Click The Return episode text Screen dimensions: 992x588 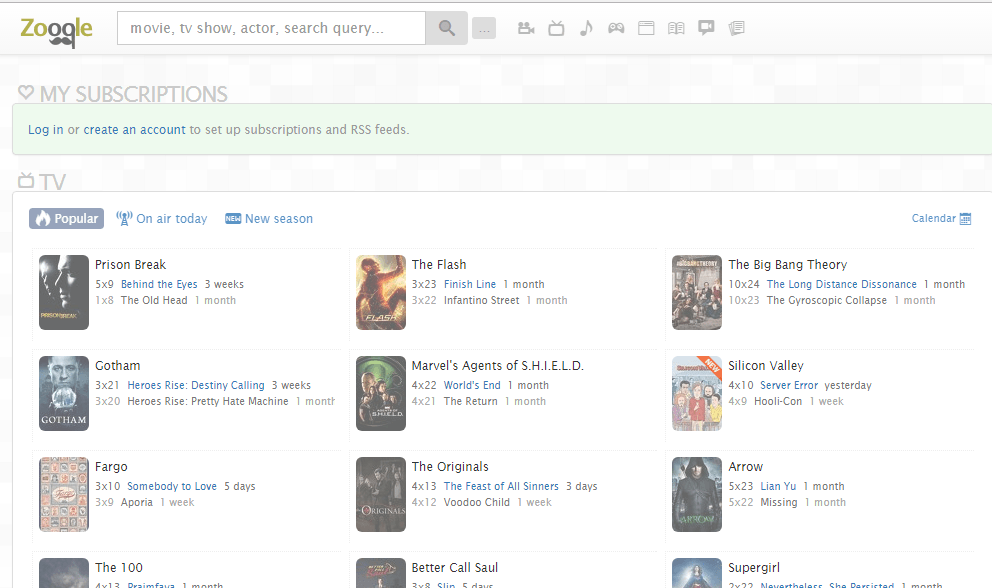click(471, 401)
